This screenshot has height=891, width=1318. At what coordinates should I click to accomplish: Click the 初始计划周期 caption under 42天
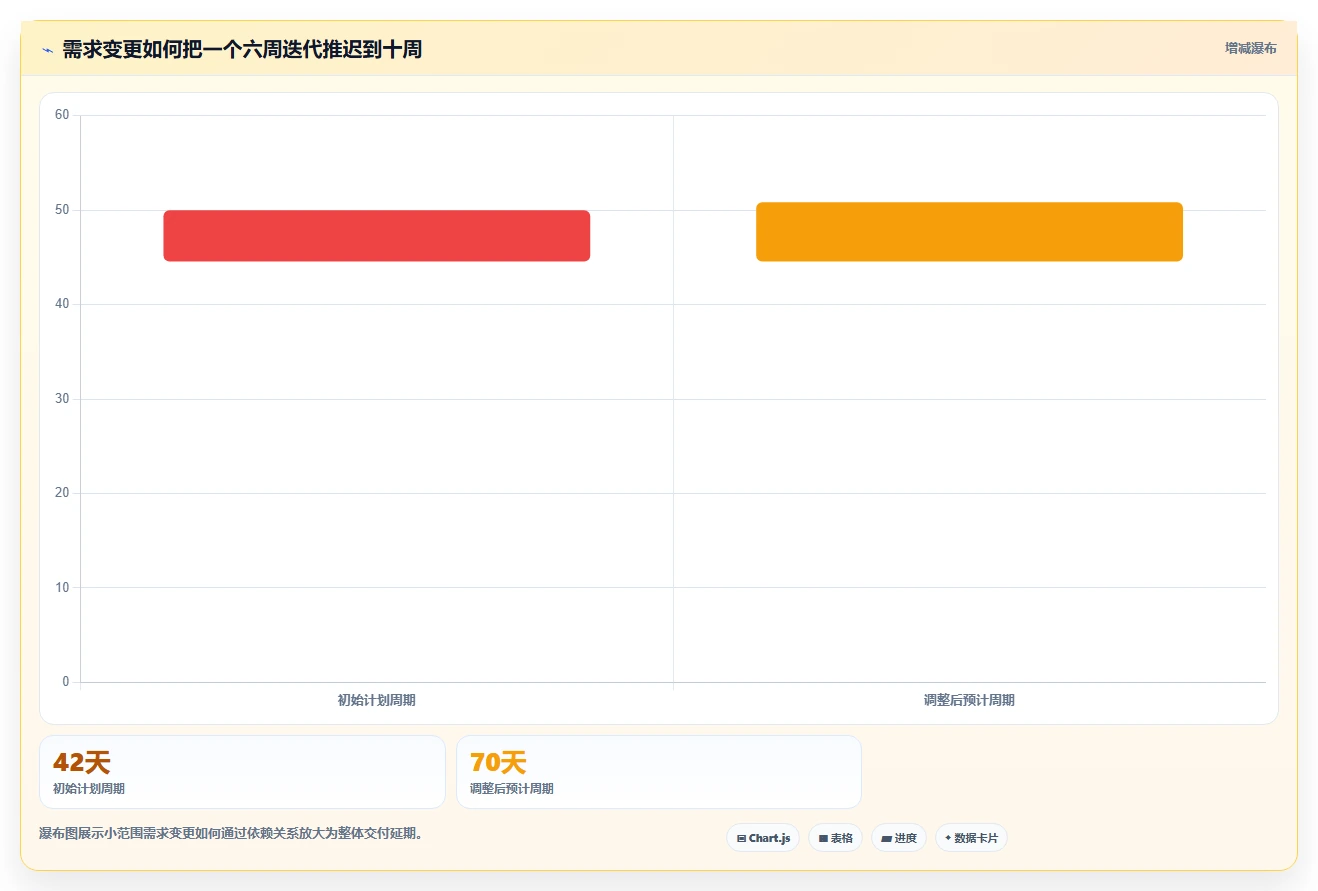89,788
